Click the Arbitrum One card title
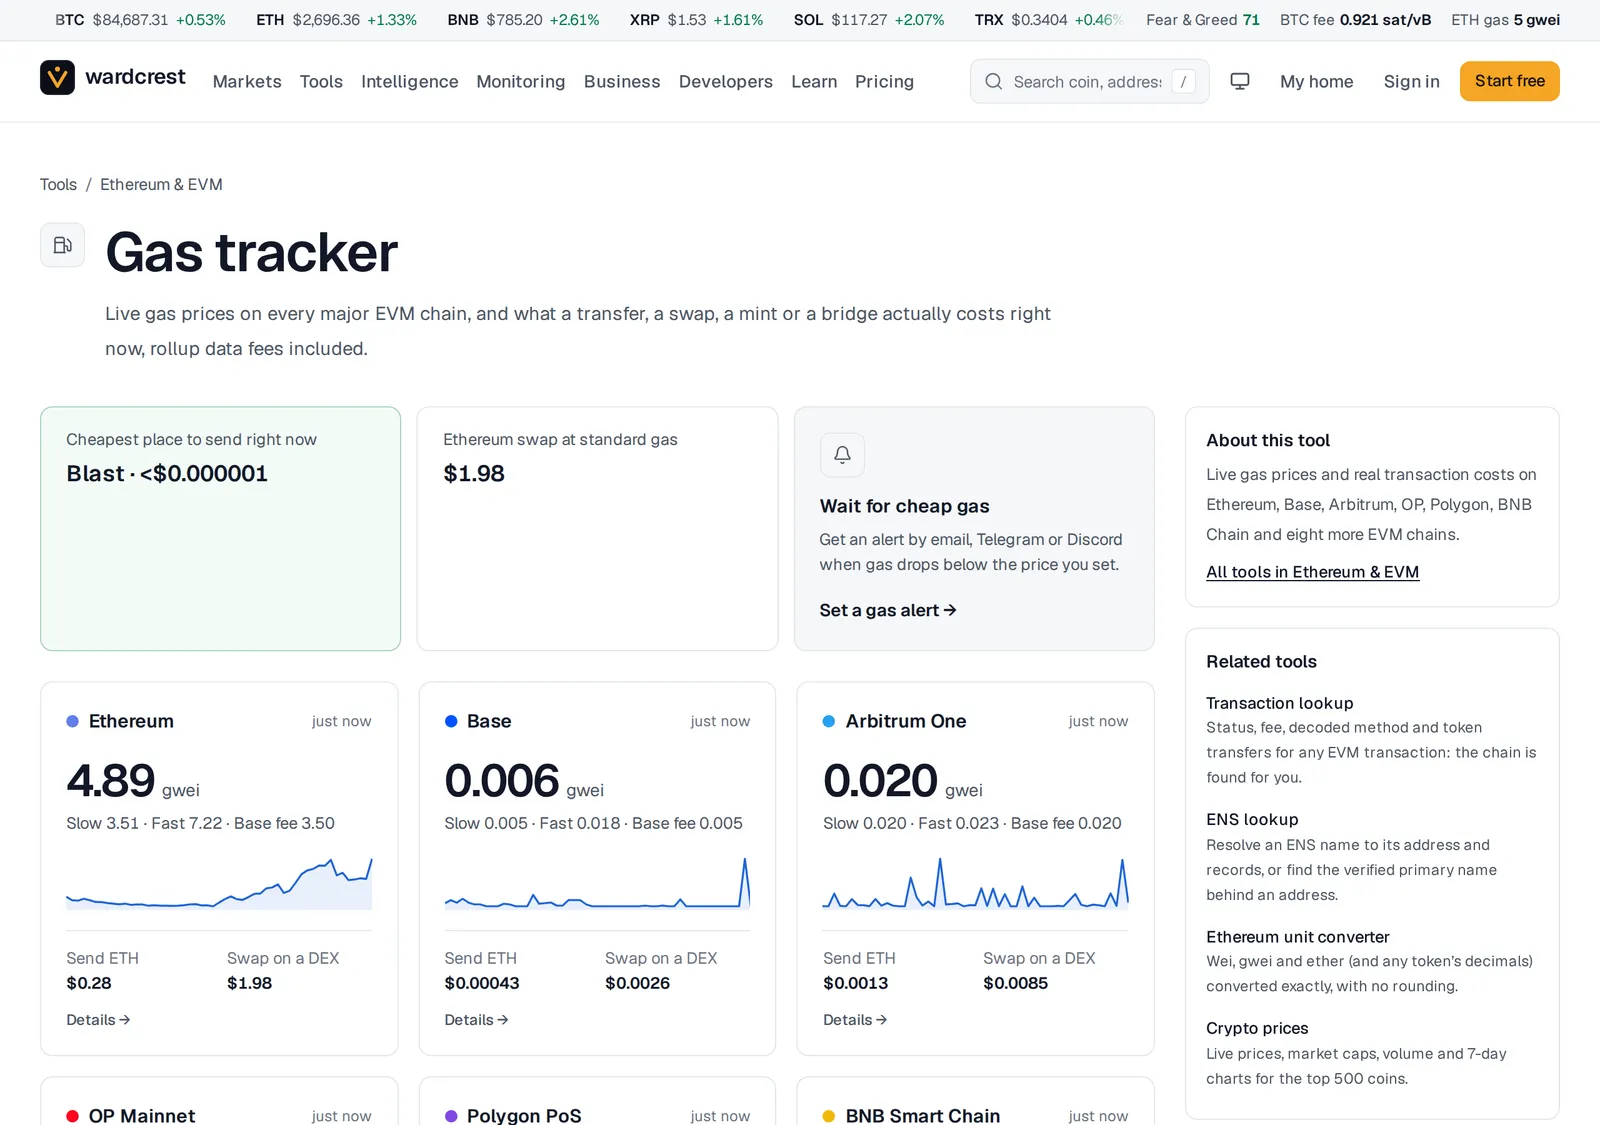This screenshot has height=1125, width=1600. 906,721
